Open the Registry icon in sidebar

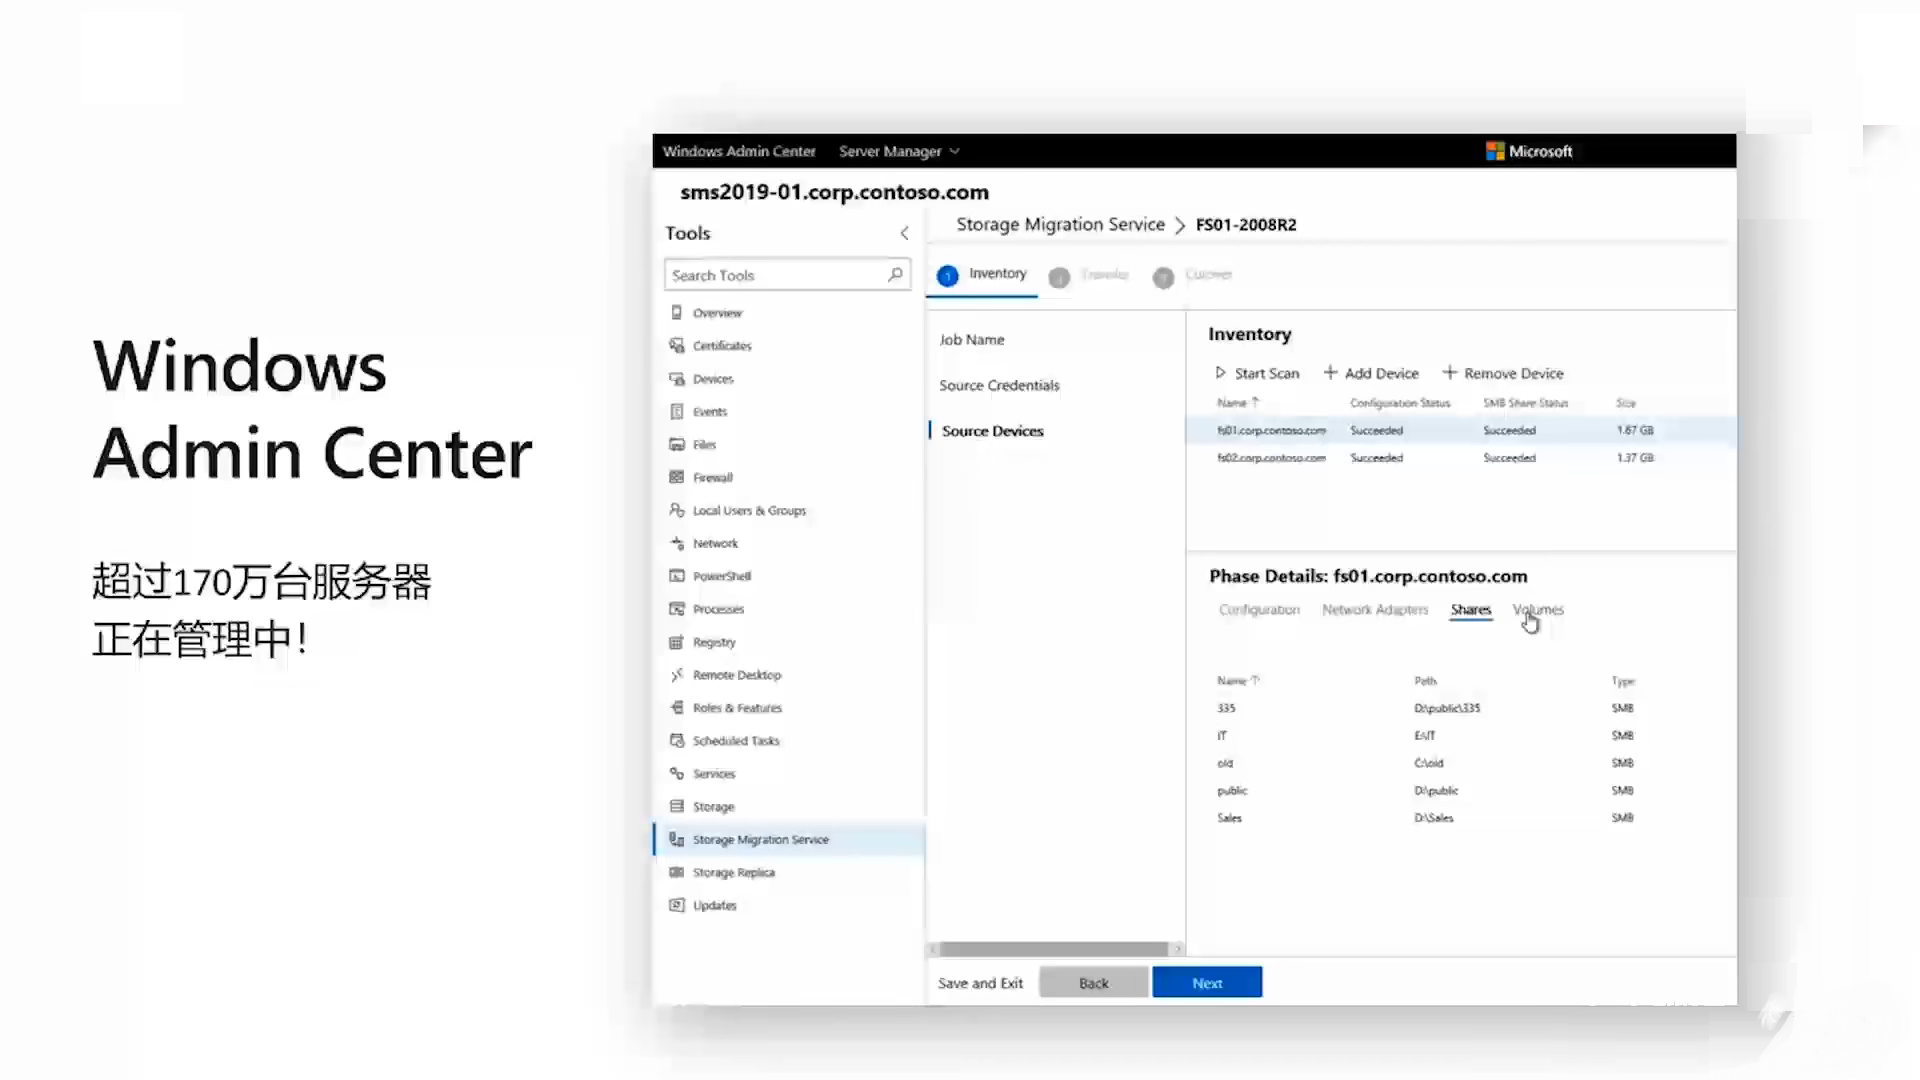(x=677, y=642)
